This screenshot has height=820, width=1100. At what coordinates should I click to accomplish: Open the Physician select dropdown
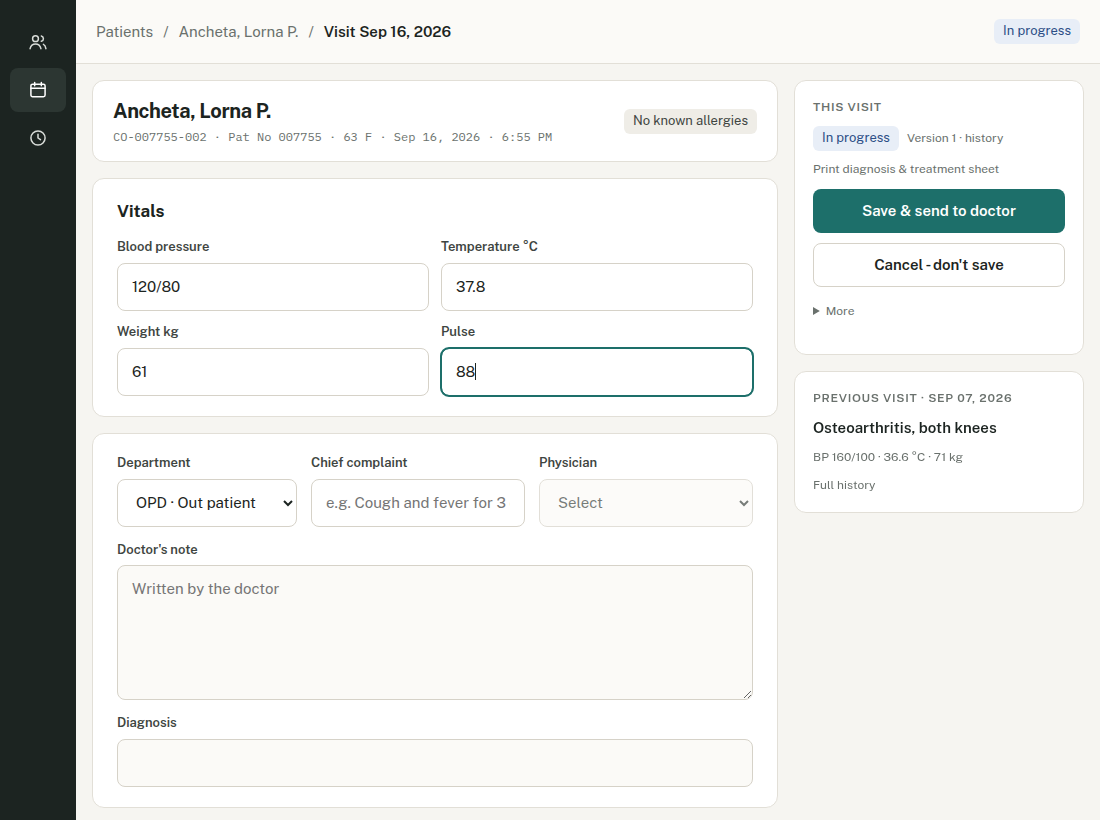[645, 503]
